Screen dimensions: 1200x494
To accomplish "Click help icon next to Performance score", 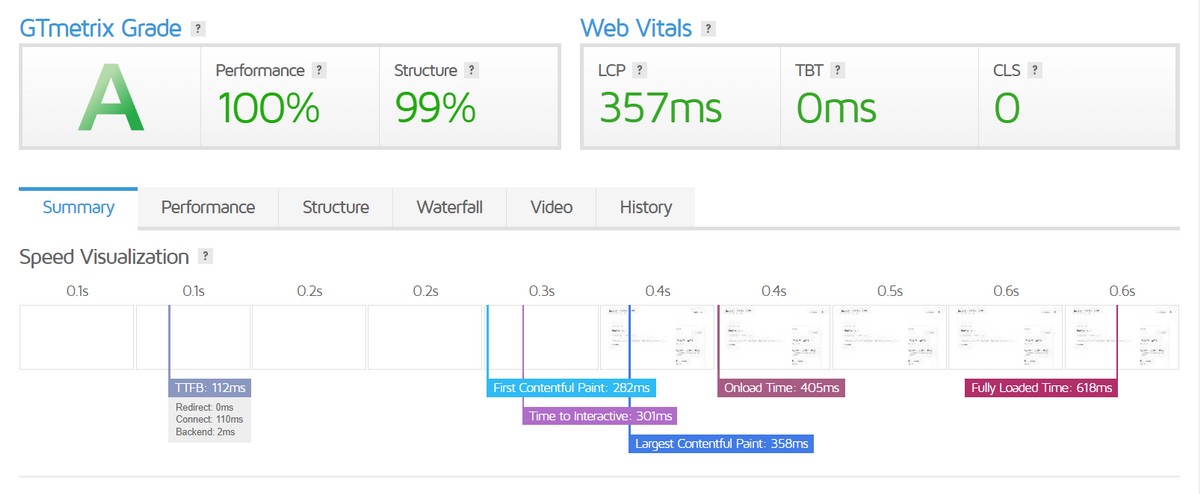I will [x=319, y=70].
